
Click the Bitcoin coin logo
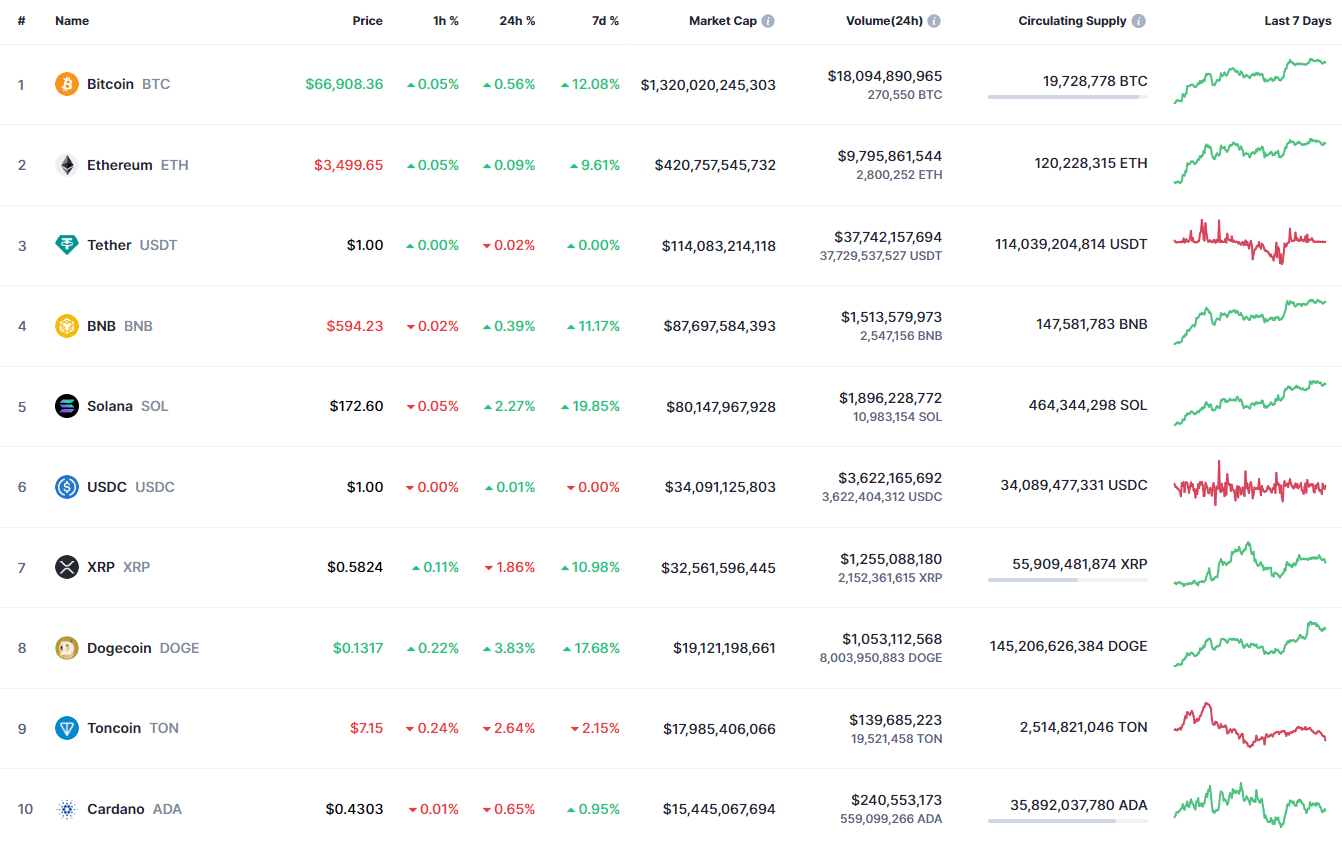tap(66, 84)
